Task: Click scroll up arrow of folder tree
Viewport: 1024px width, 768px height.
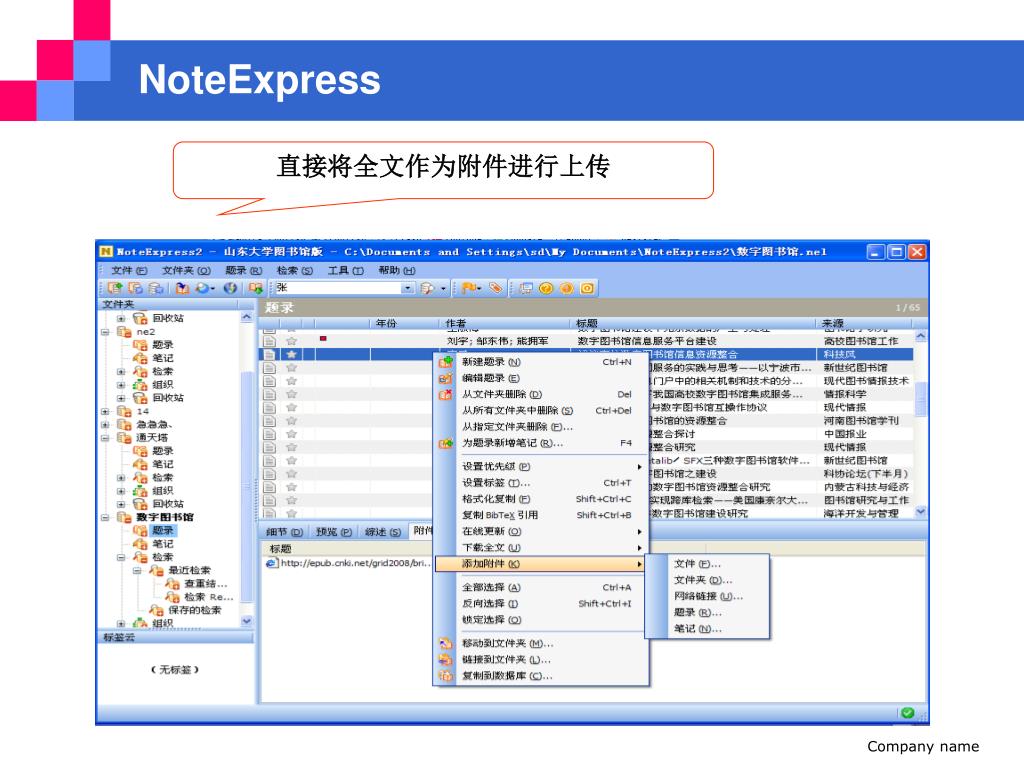Action: 247,317
